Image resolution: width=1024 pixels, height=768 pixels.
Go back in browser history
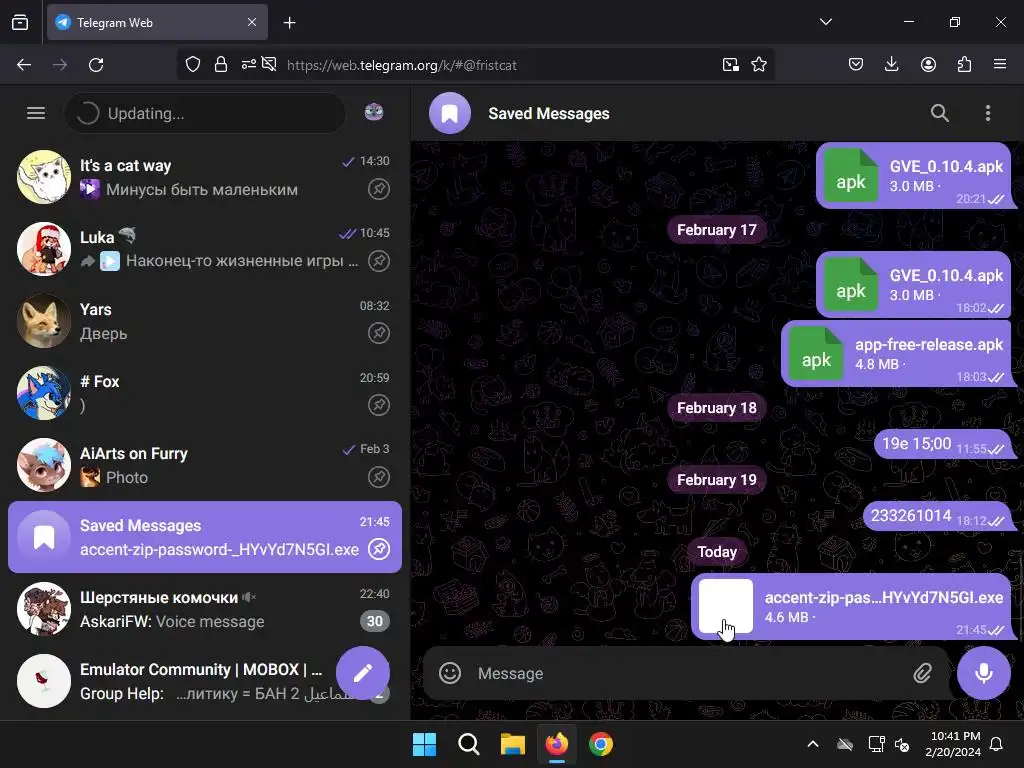(x=24, y=65)
